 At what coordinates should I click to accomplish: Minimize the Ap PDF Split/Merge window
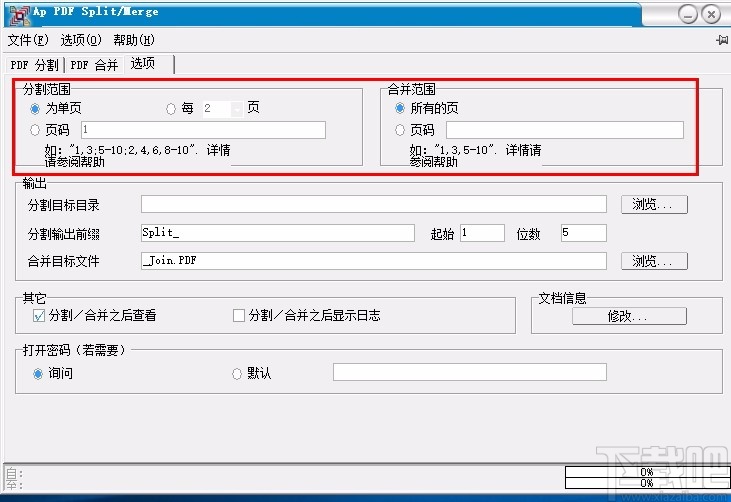click(688, 14)
